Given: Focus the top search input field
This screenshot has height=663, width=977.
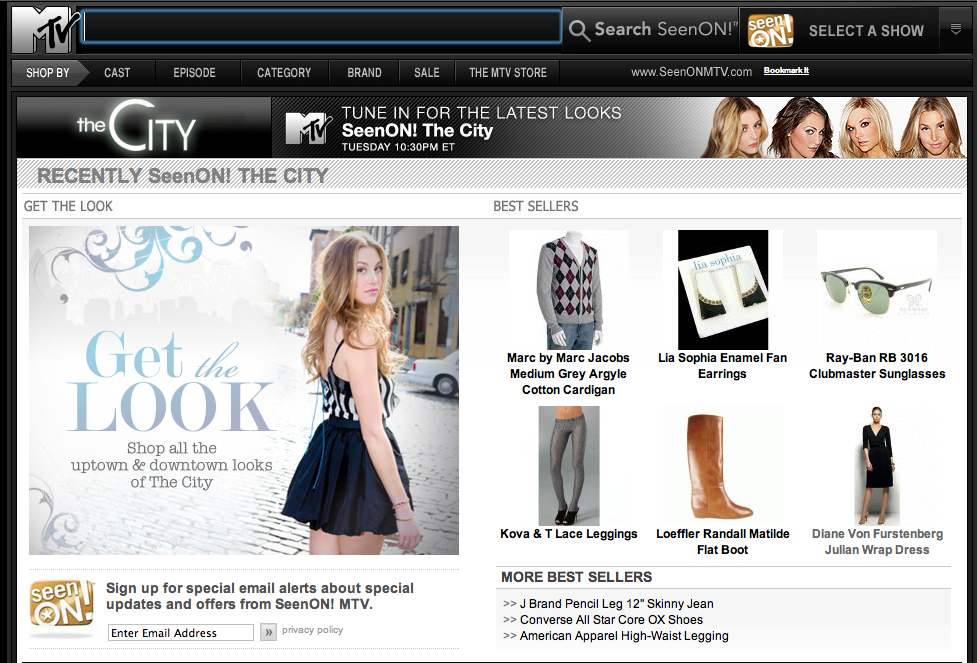Looking at the screenshot, I should pyautogui.click(x=322, y=27).
